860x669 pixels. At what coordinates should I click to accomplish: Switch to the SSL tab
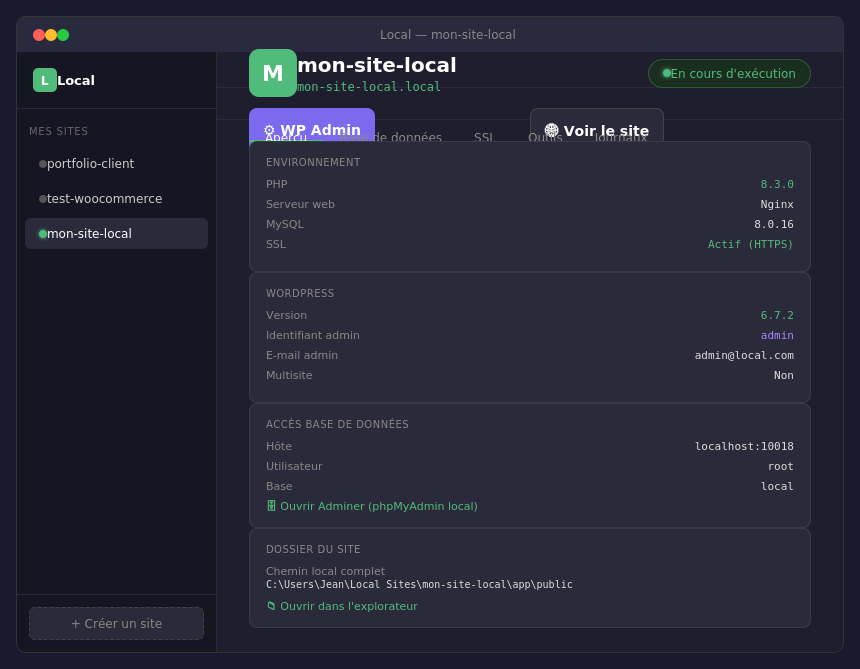[483, 137]
